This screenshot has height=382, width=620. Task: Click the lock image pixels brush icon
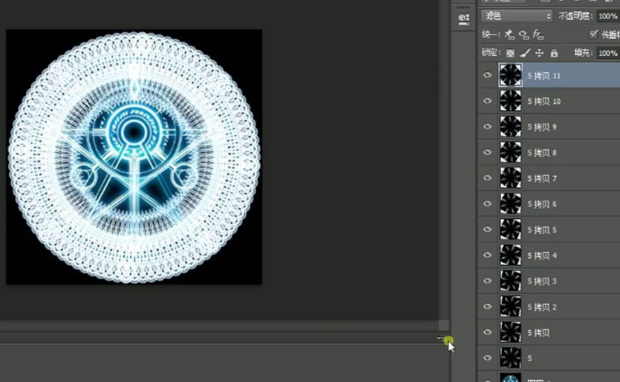click(525, 53)
